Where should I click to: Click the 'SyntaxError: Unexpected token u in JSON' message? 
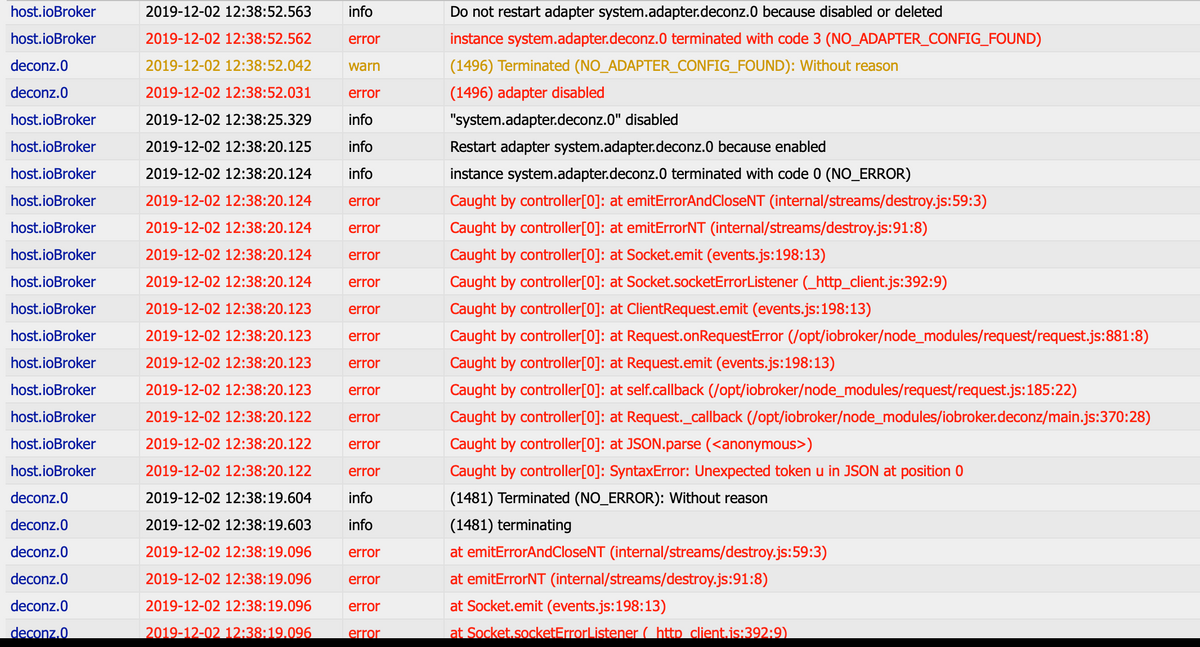[707, 471]
